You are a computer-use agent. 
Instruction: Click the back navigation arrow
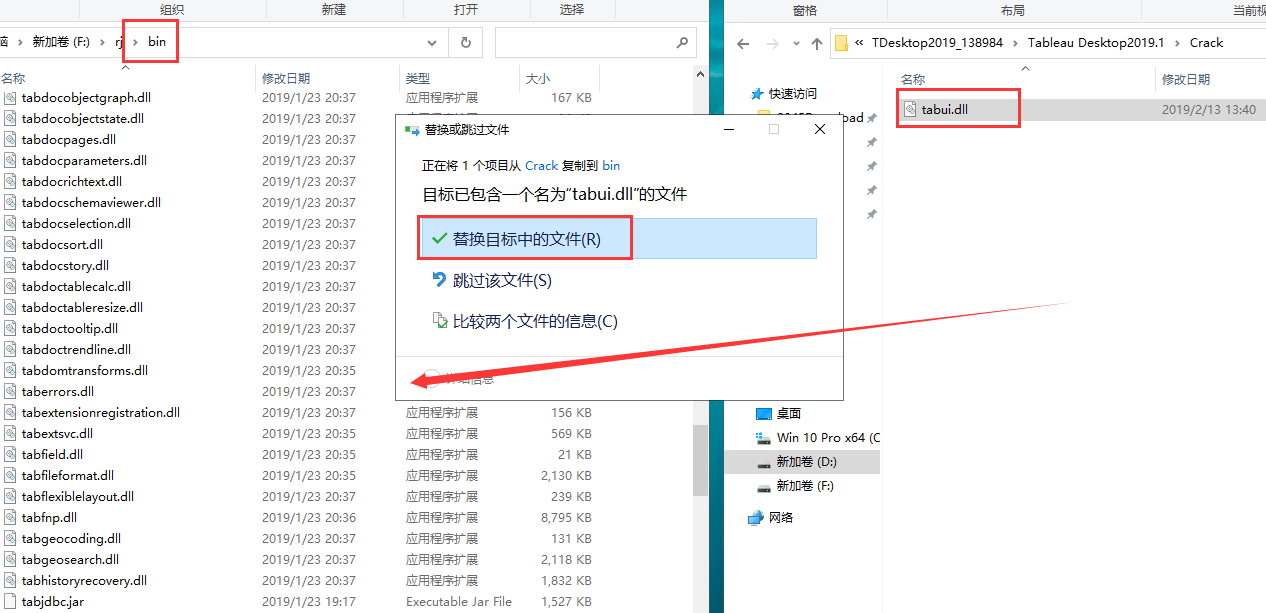click(745, 42)
